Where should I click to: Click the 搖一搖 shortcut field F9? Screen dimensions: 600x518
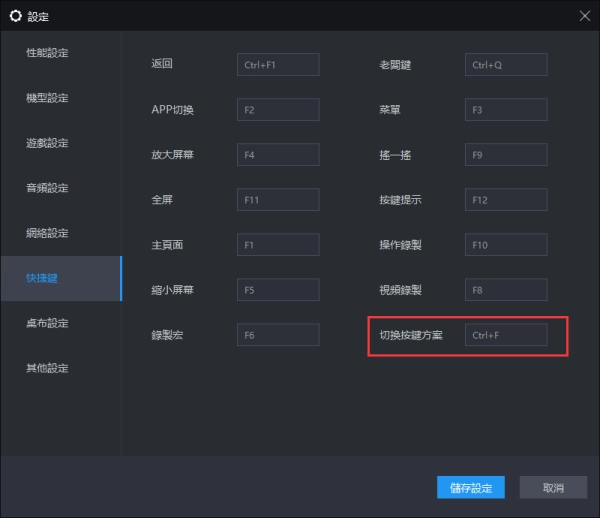pyautogui.click(x=506, y=155)
